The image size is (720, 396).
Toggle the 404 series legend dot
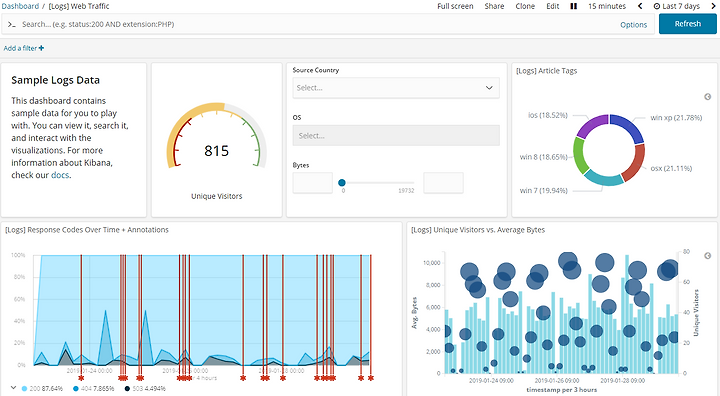(76, 389)
